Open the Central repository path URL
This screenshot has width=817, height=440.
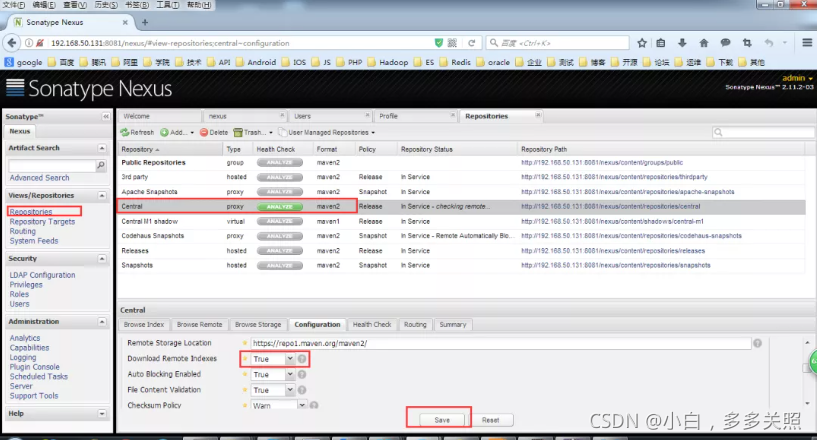tap(611, 206)
